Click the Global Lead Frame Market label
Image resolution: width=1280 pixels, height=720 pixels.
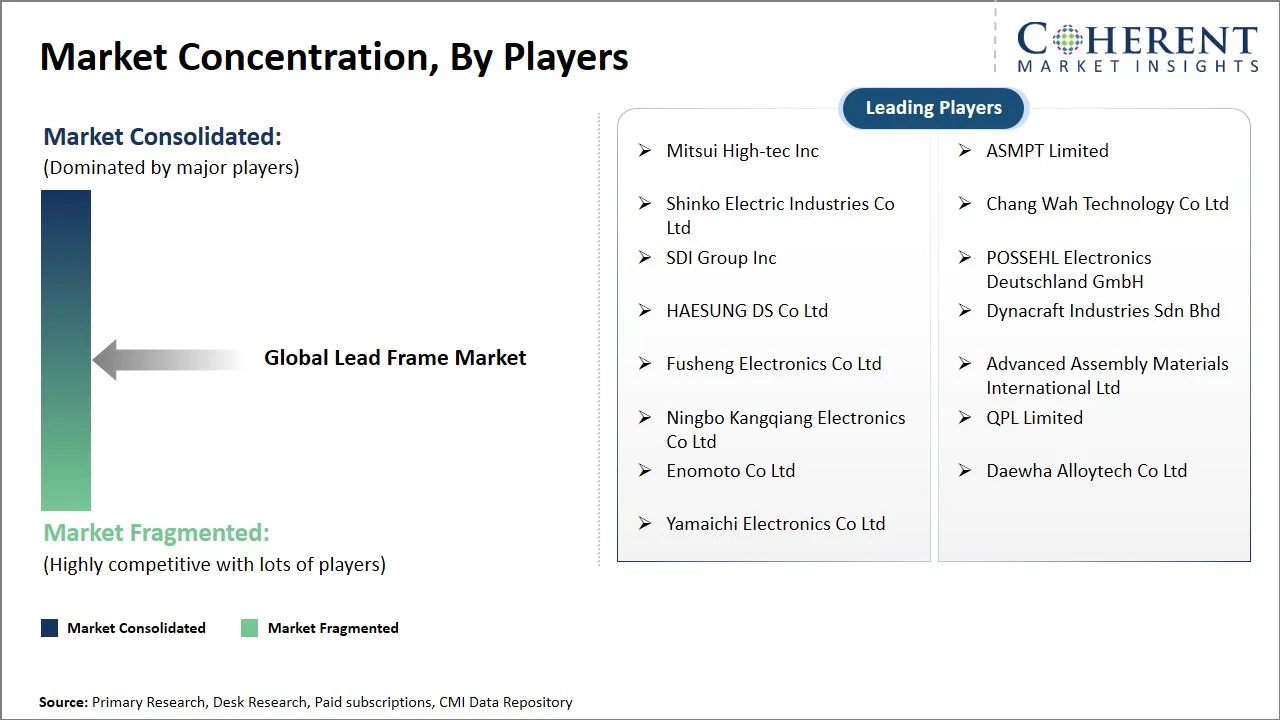[395, 358]
